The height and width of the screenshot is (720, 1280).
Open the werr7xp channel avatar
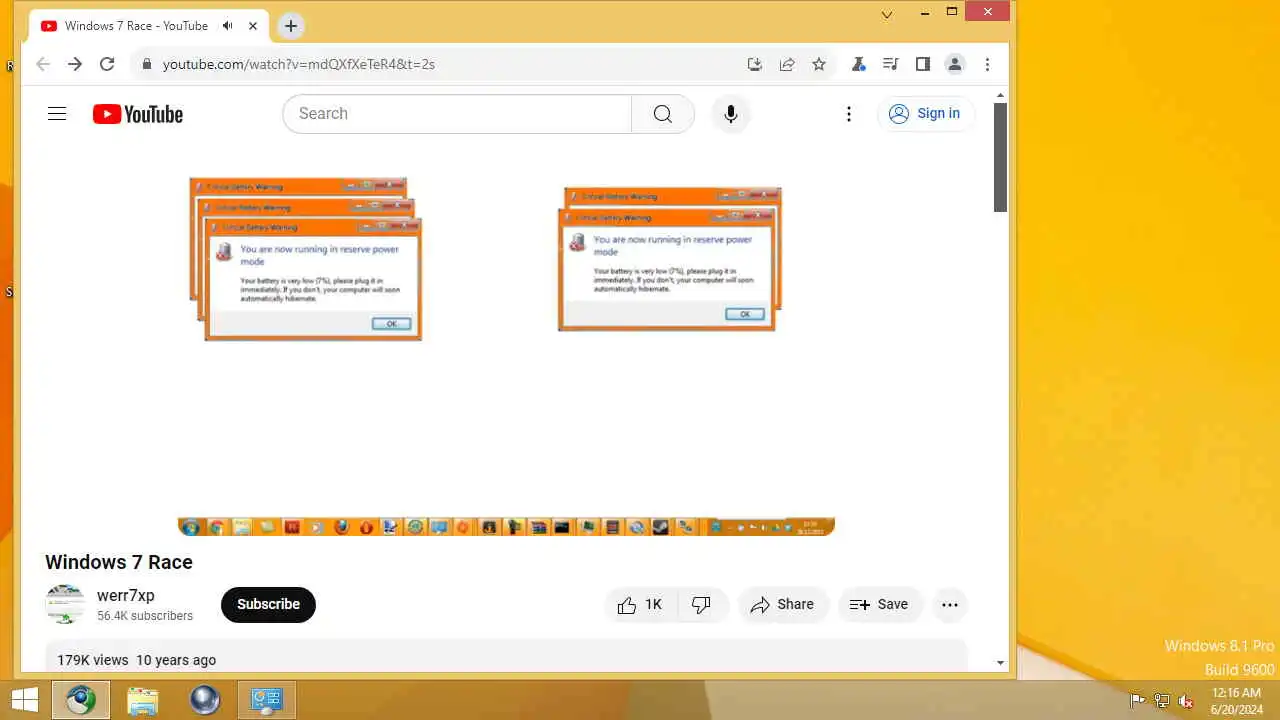click(65, 604)
